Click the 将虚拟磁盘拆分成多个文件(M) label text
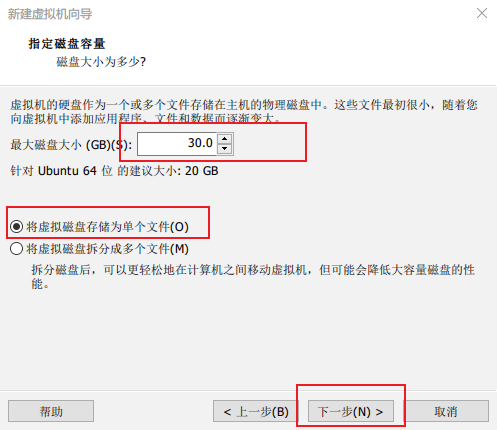This screenshot has width=497, height=430. tap(108, 249)
